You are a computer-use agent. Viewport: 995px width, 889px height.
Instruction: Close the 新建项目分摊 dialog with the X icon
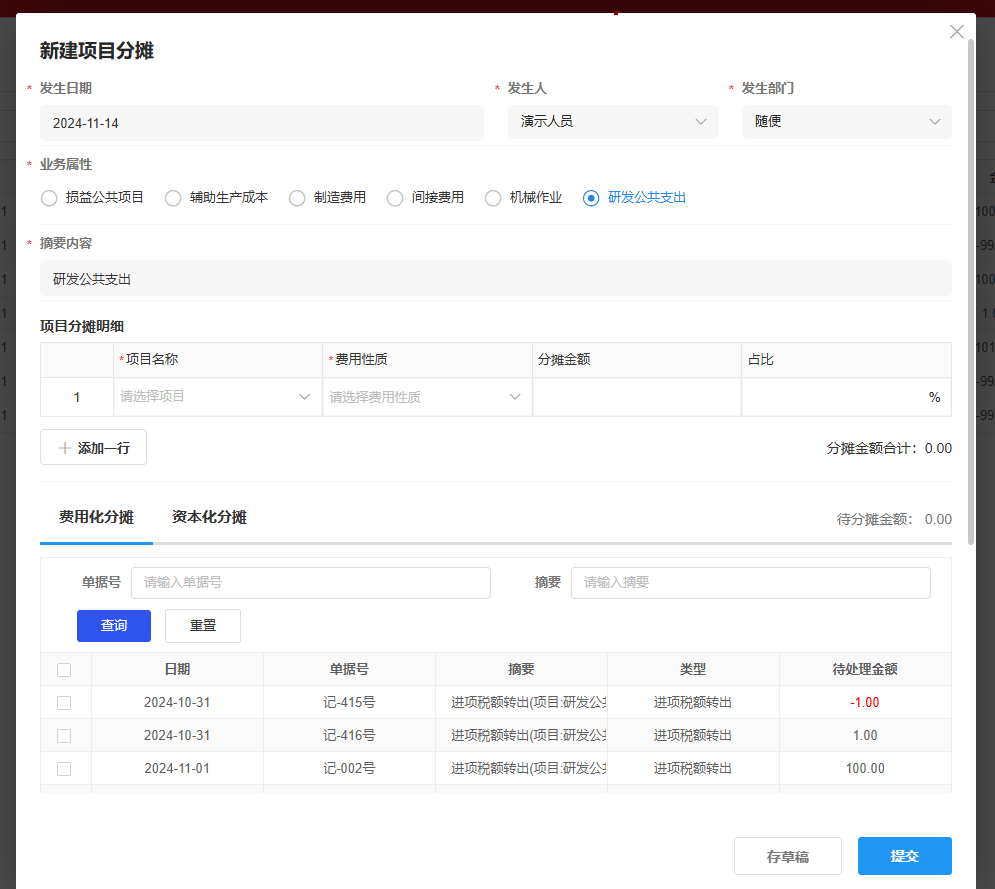pos(956,31)
